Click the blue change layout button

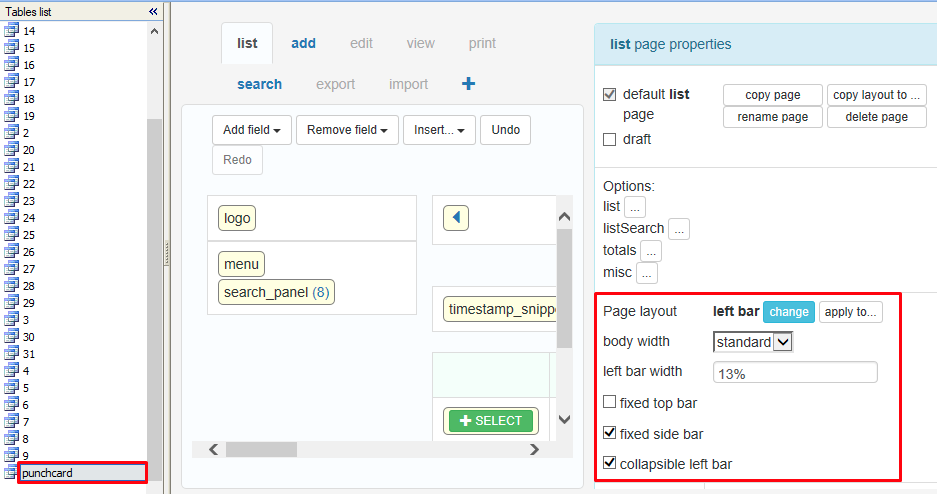click(x=788, y=312)
